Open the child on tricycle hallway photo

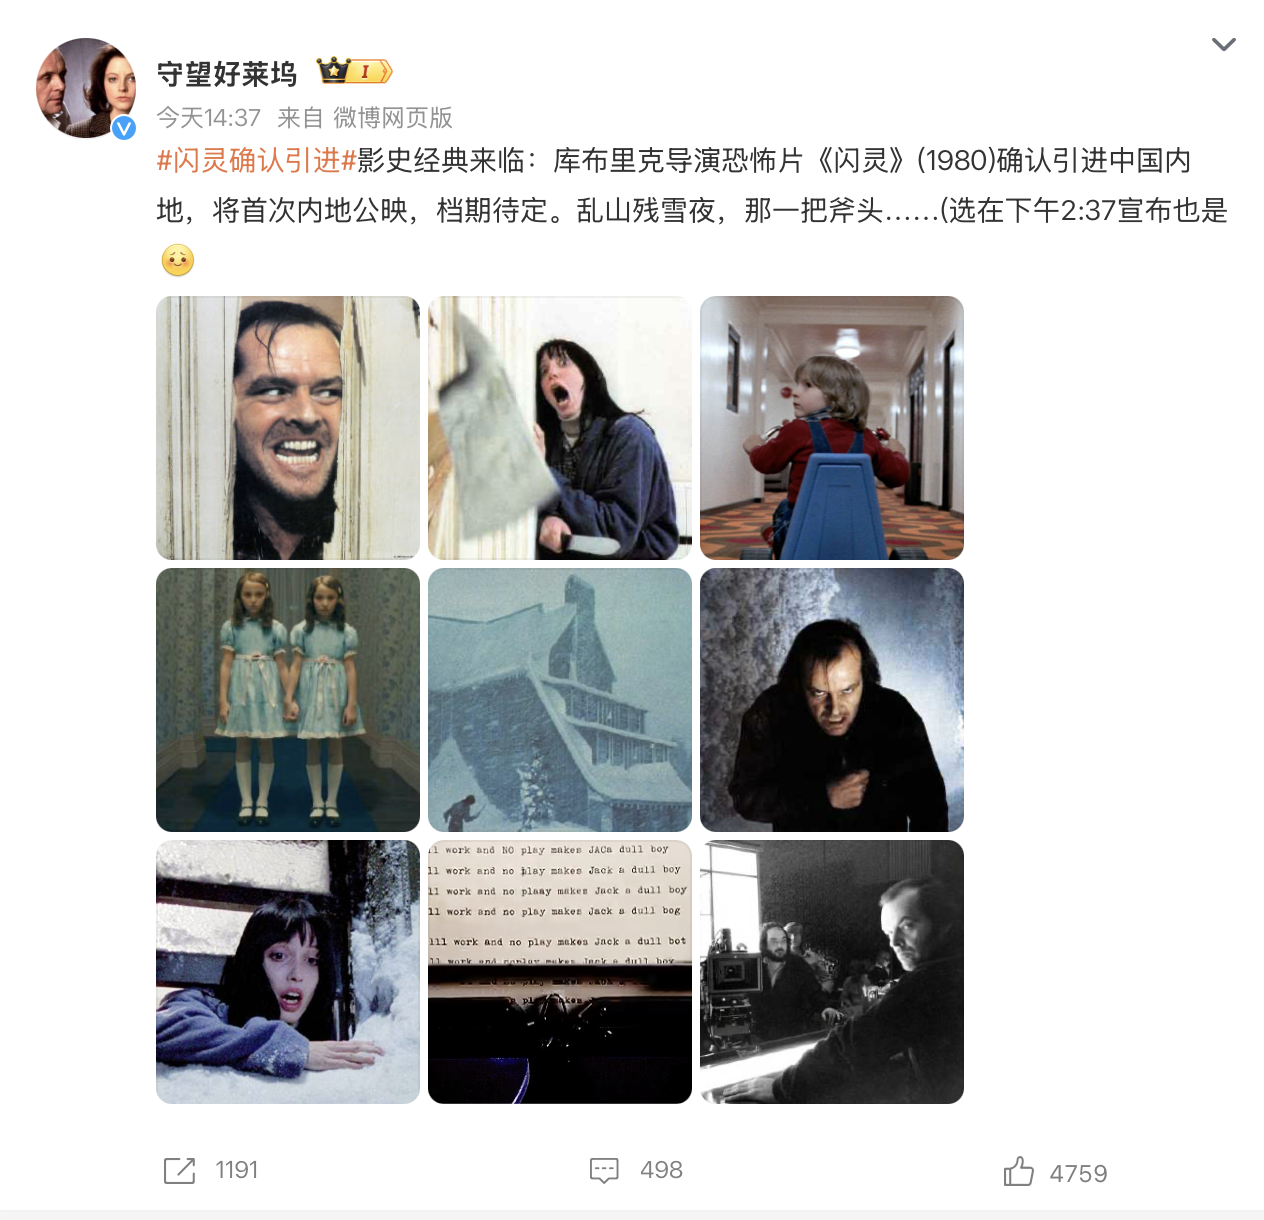pyautogui.click(x=832, y=428)
